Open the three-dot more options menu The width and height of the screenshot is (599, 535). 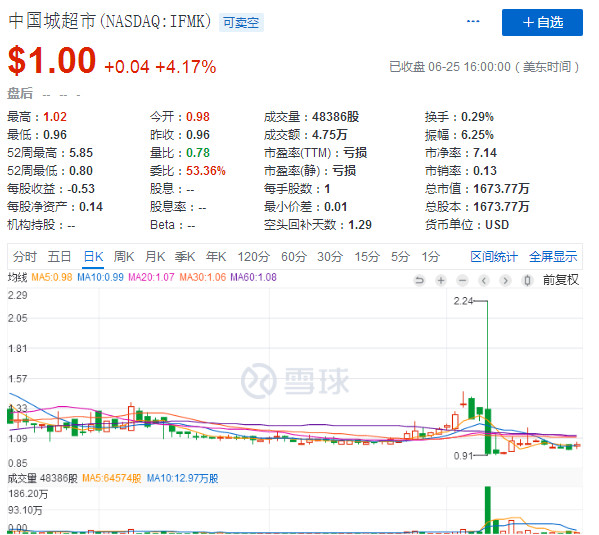pyautogui.click(x=473, y=21)
